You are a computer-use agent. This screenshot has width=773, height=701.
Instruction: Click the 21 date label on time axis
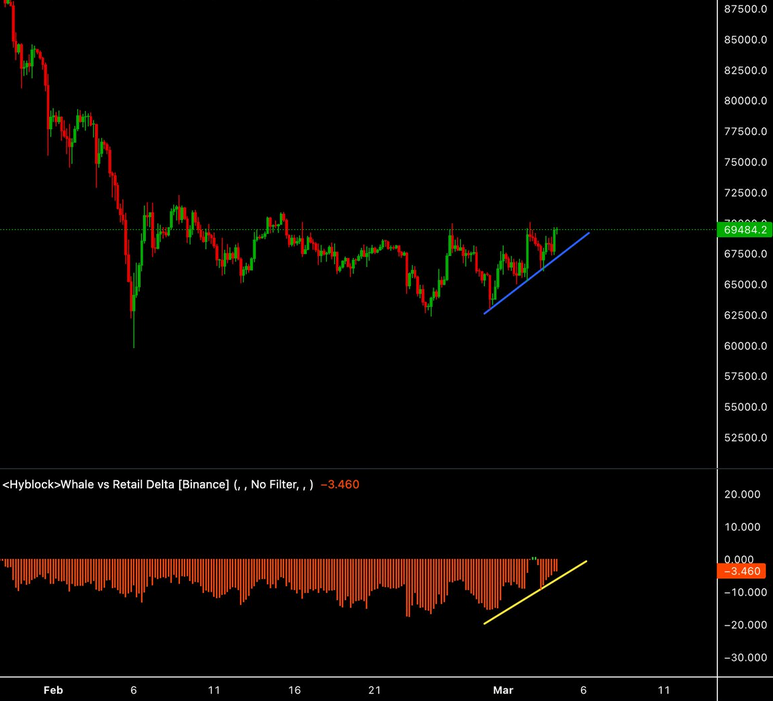375,690
